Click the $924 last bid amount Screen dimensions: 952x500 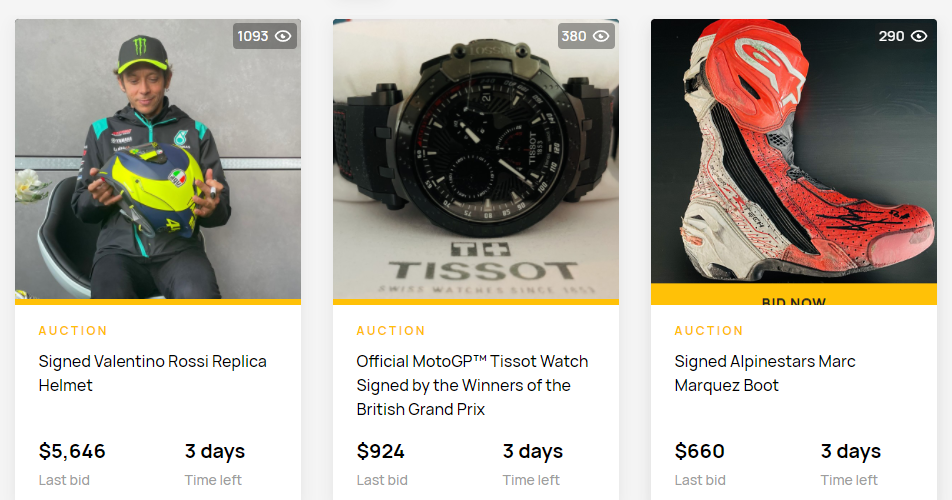(381, 451)
